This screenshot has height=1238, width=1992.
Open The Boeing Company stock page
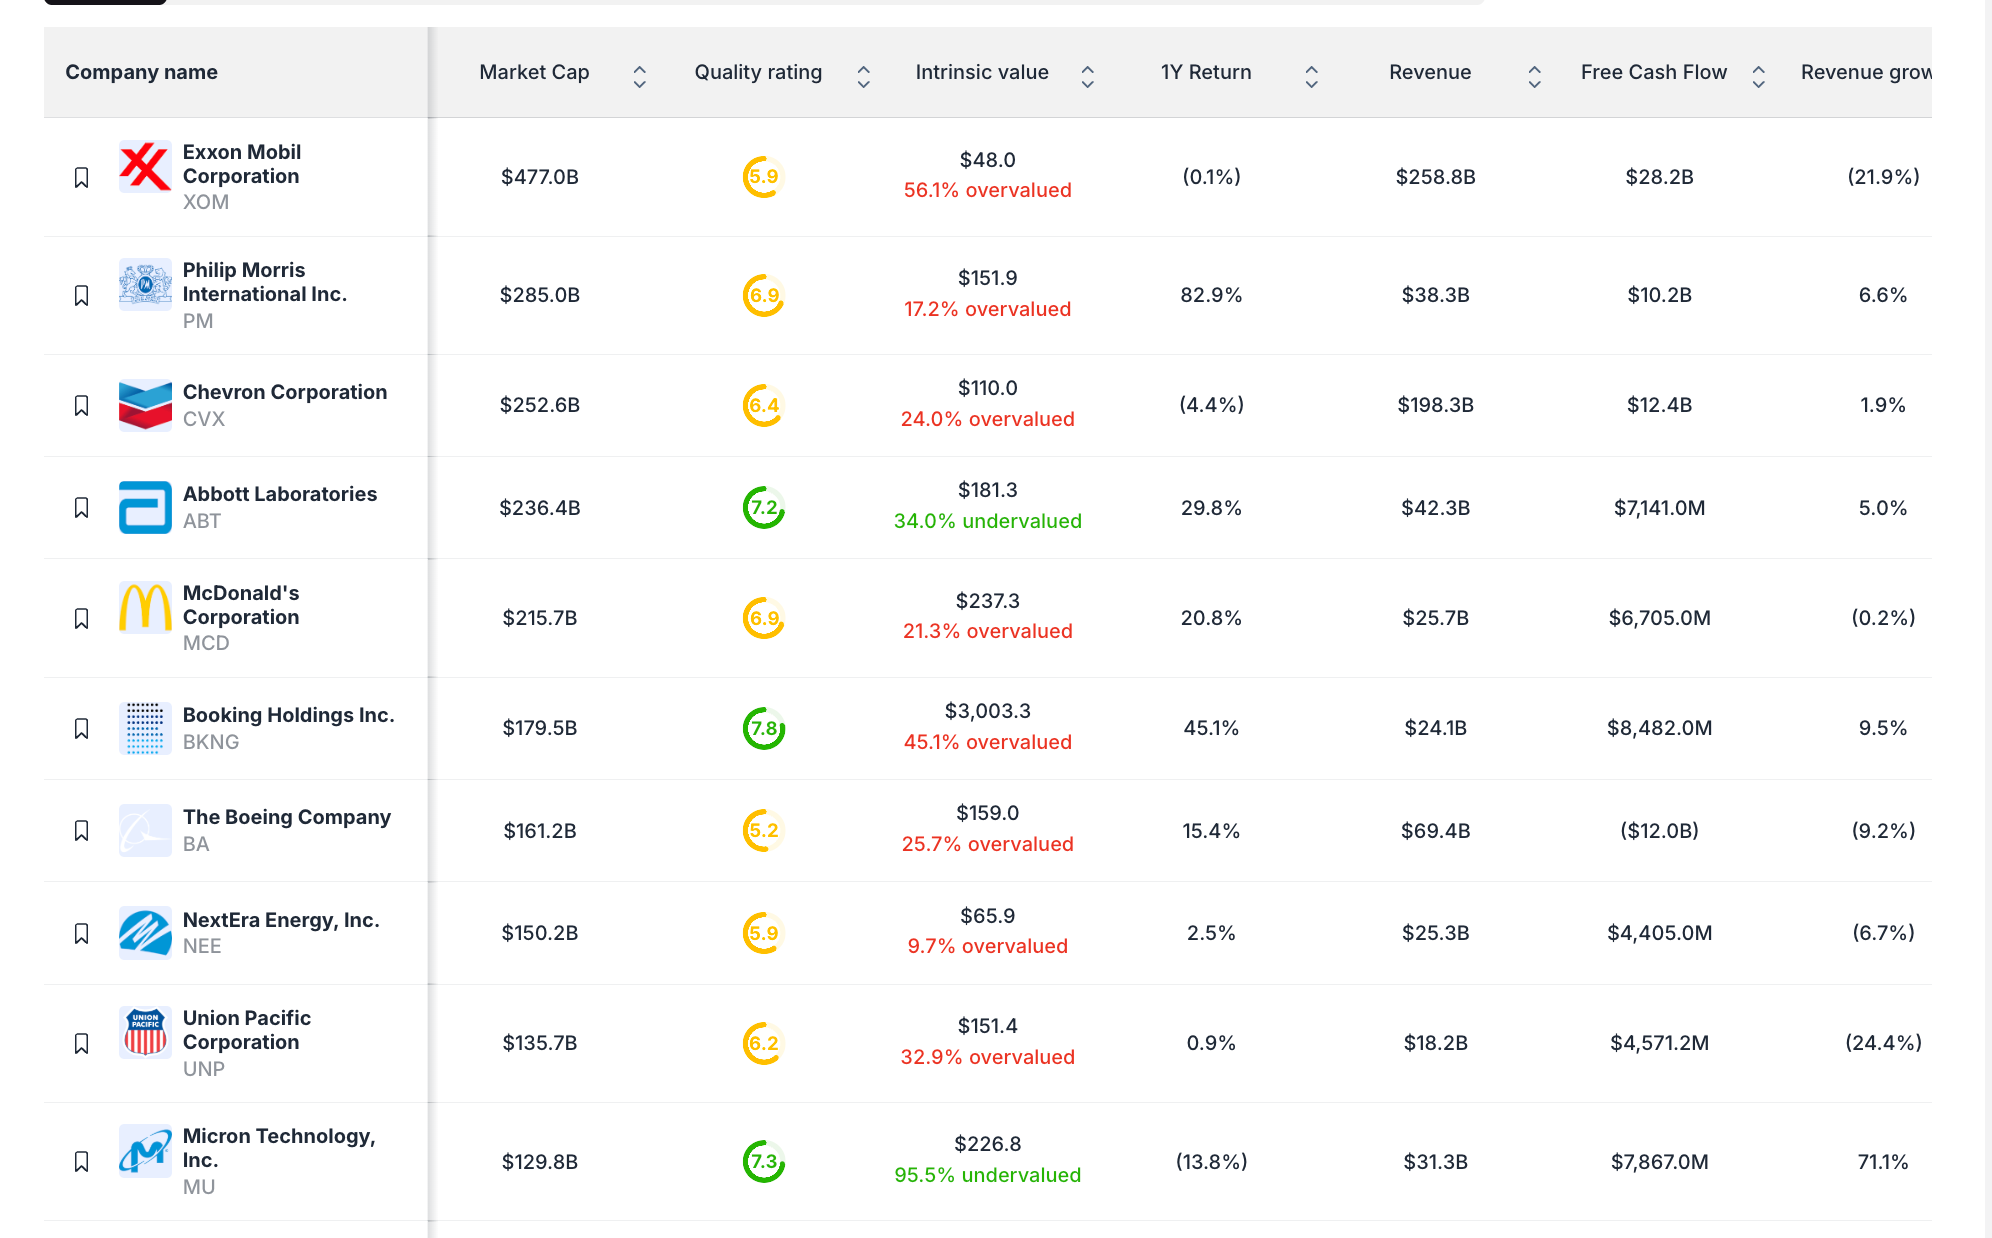(286, 817)
